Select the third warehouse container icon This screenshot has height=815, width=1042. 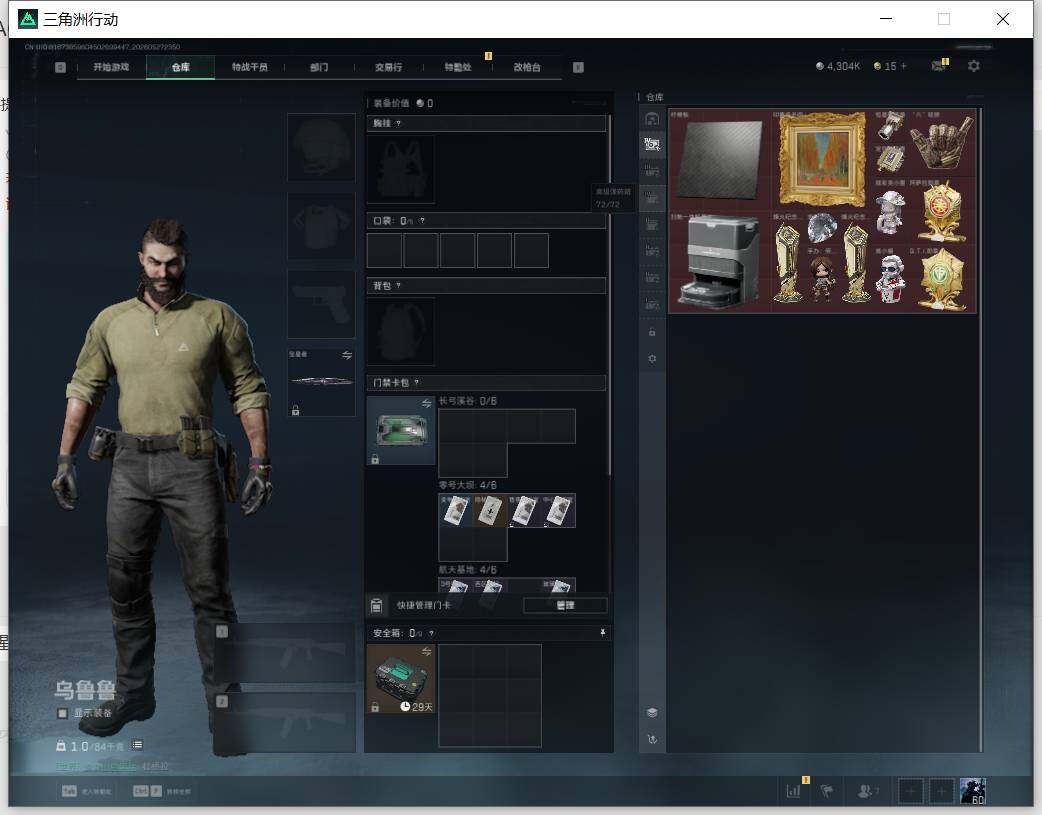[652, 172]
